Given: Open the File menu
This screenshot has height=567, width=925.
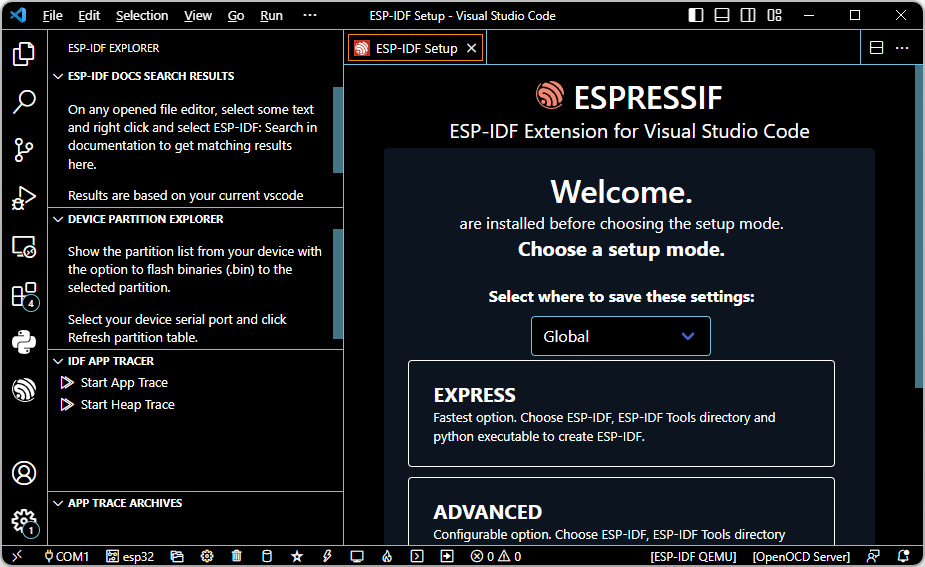Looking at the screenshot, I should pos(53,16).
